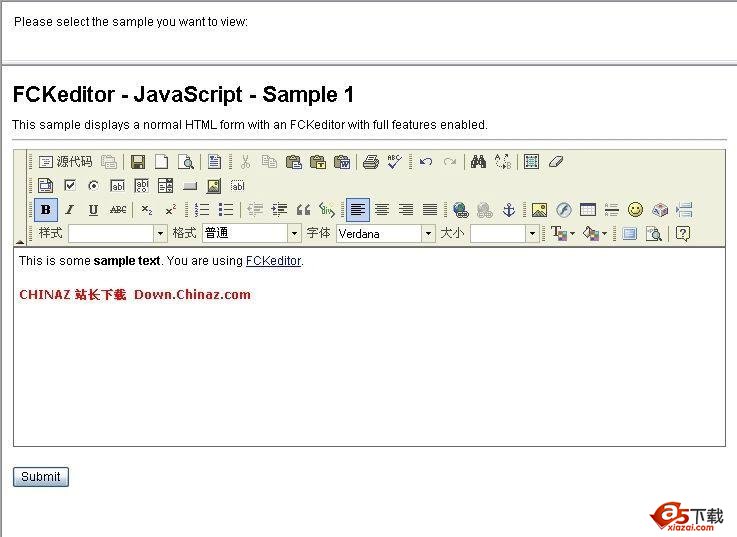Toggle Strikethrough formatting
This screenshot has width=737, height=537.
tap(118, 210)
